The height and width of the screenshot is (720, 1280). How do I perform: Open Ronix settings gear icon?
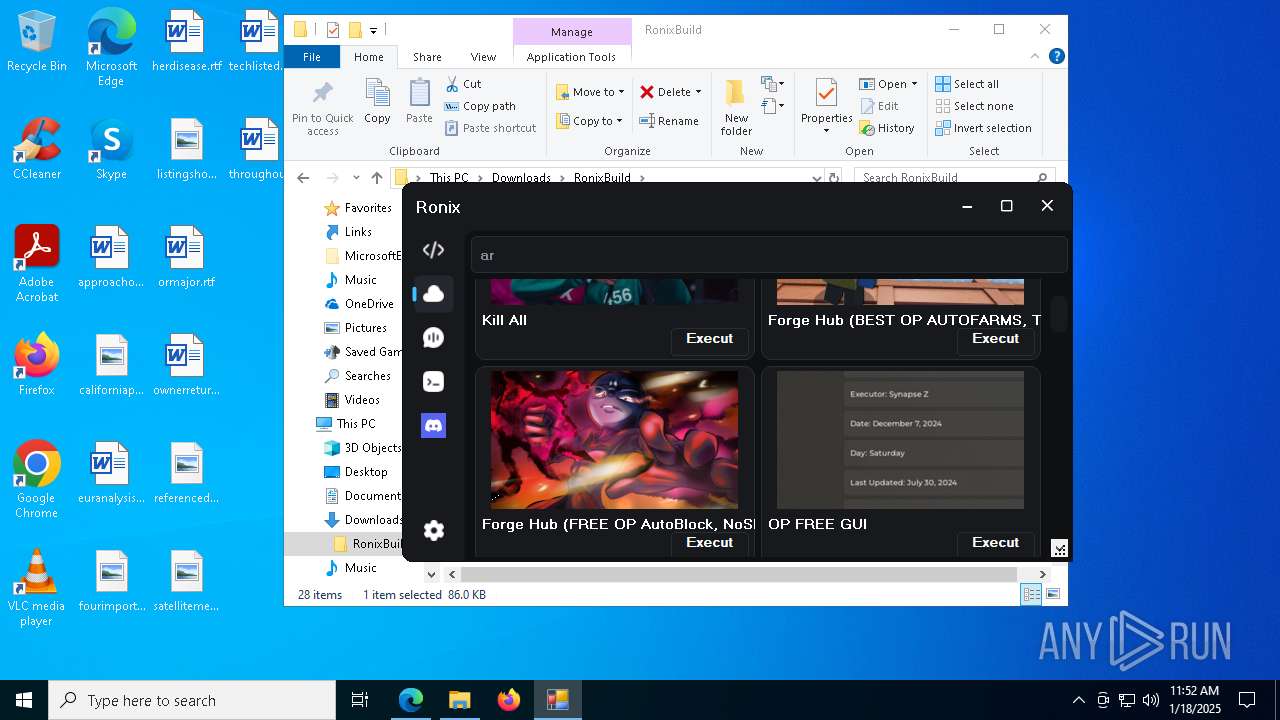point(433,531)
